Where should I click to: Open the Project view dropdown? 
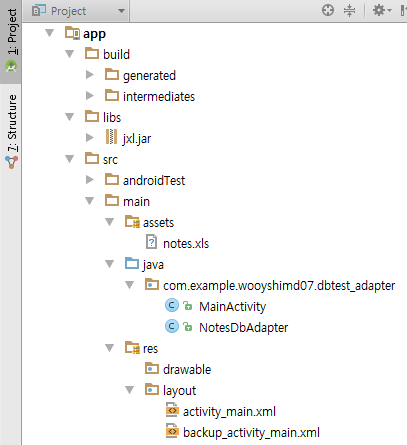tap(79, 11)
